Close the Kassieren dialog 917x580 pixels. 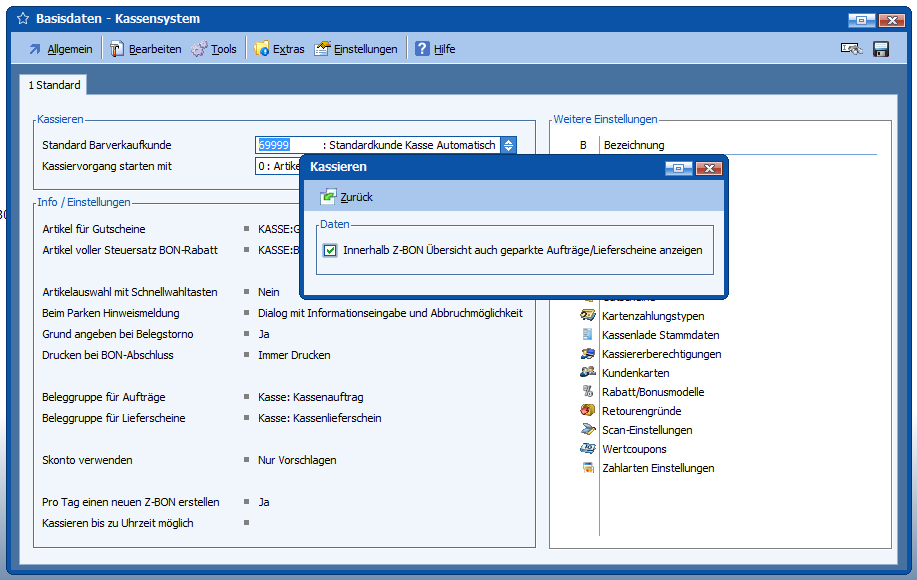pos(708,168)
